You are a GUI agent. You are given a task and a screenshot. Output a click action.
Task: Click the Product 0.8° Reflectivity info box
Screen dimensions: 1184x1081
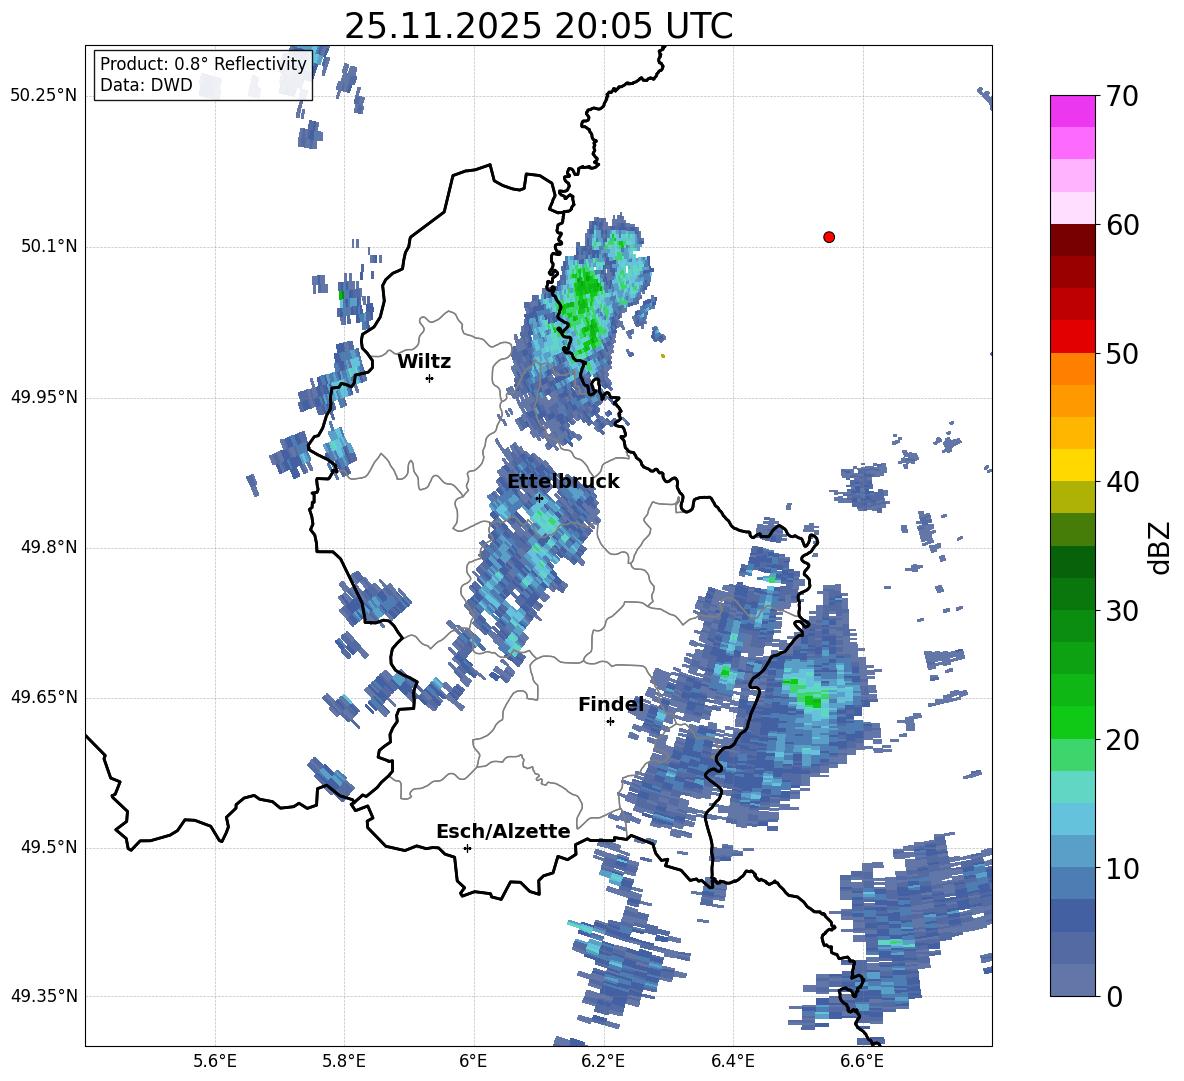tap(203, 74)
